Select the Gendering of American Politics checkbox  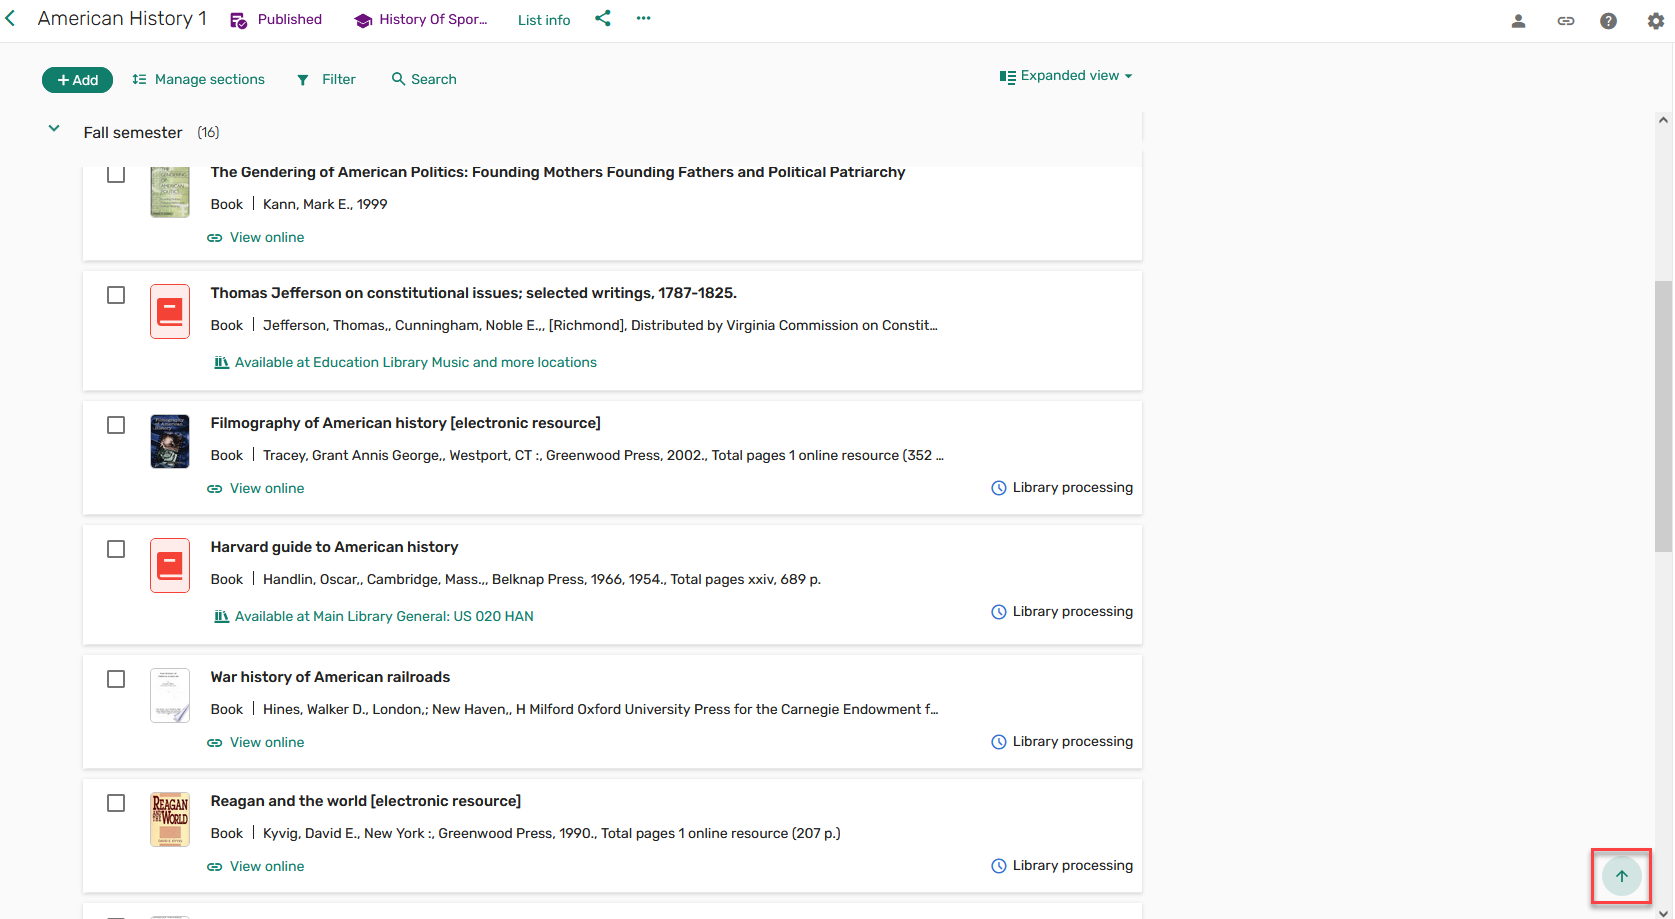point(116,174)
